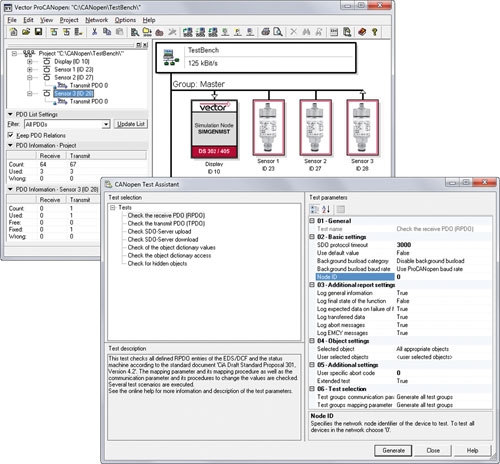Click the Help button in Test Assistant

point(472,450)
